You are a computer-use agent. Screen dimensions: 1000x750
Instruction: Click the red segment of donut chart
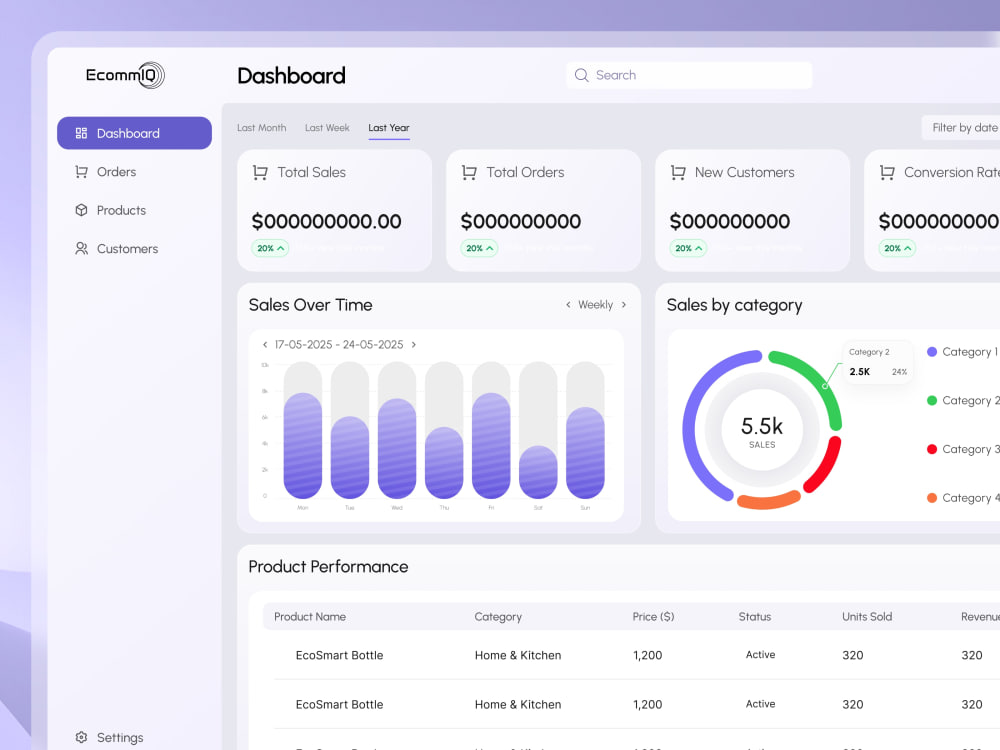pos(828,467)
